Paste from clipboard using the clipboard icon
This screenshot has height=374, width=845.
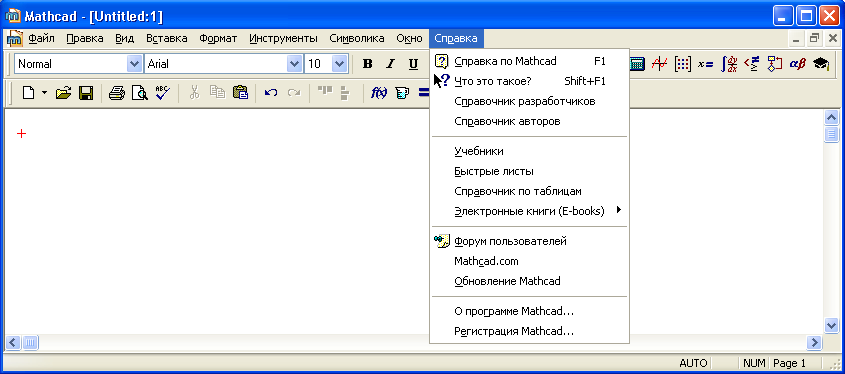point(240,93)
